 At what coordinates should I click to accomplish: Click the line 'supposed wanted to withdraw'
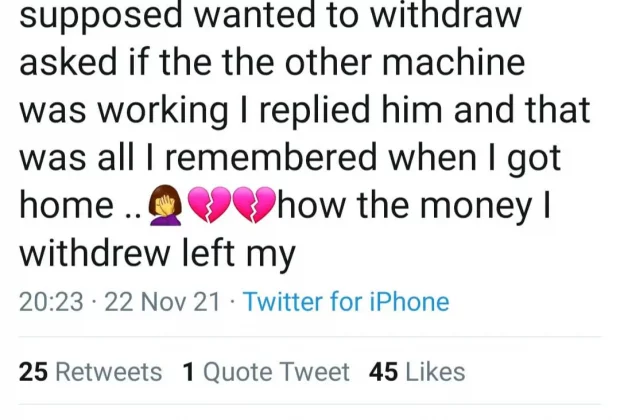click(270, 17)
